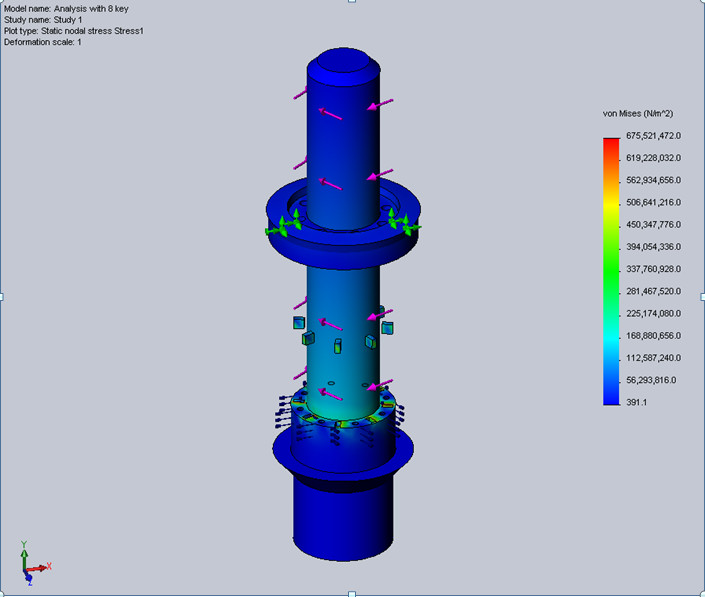The width and height of the screenshot is (705, 597).
Task: Click the minimum value 391.1
Action: [636, 402]
